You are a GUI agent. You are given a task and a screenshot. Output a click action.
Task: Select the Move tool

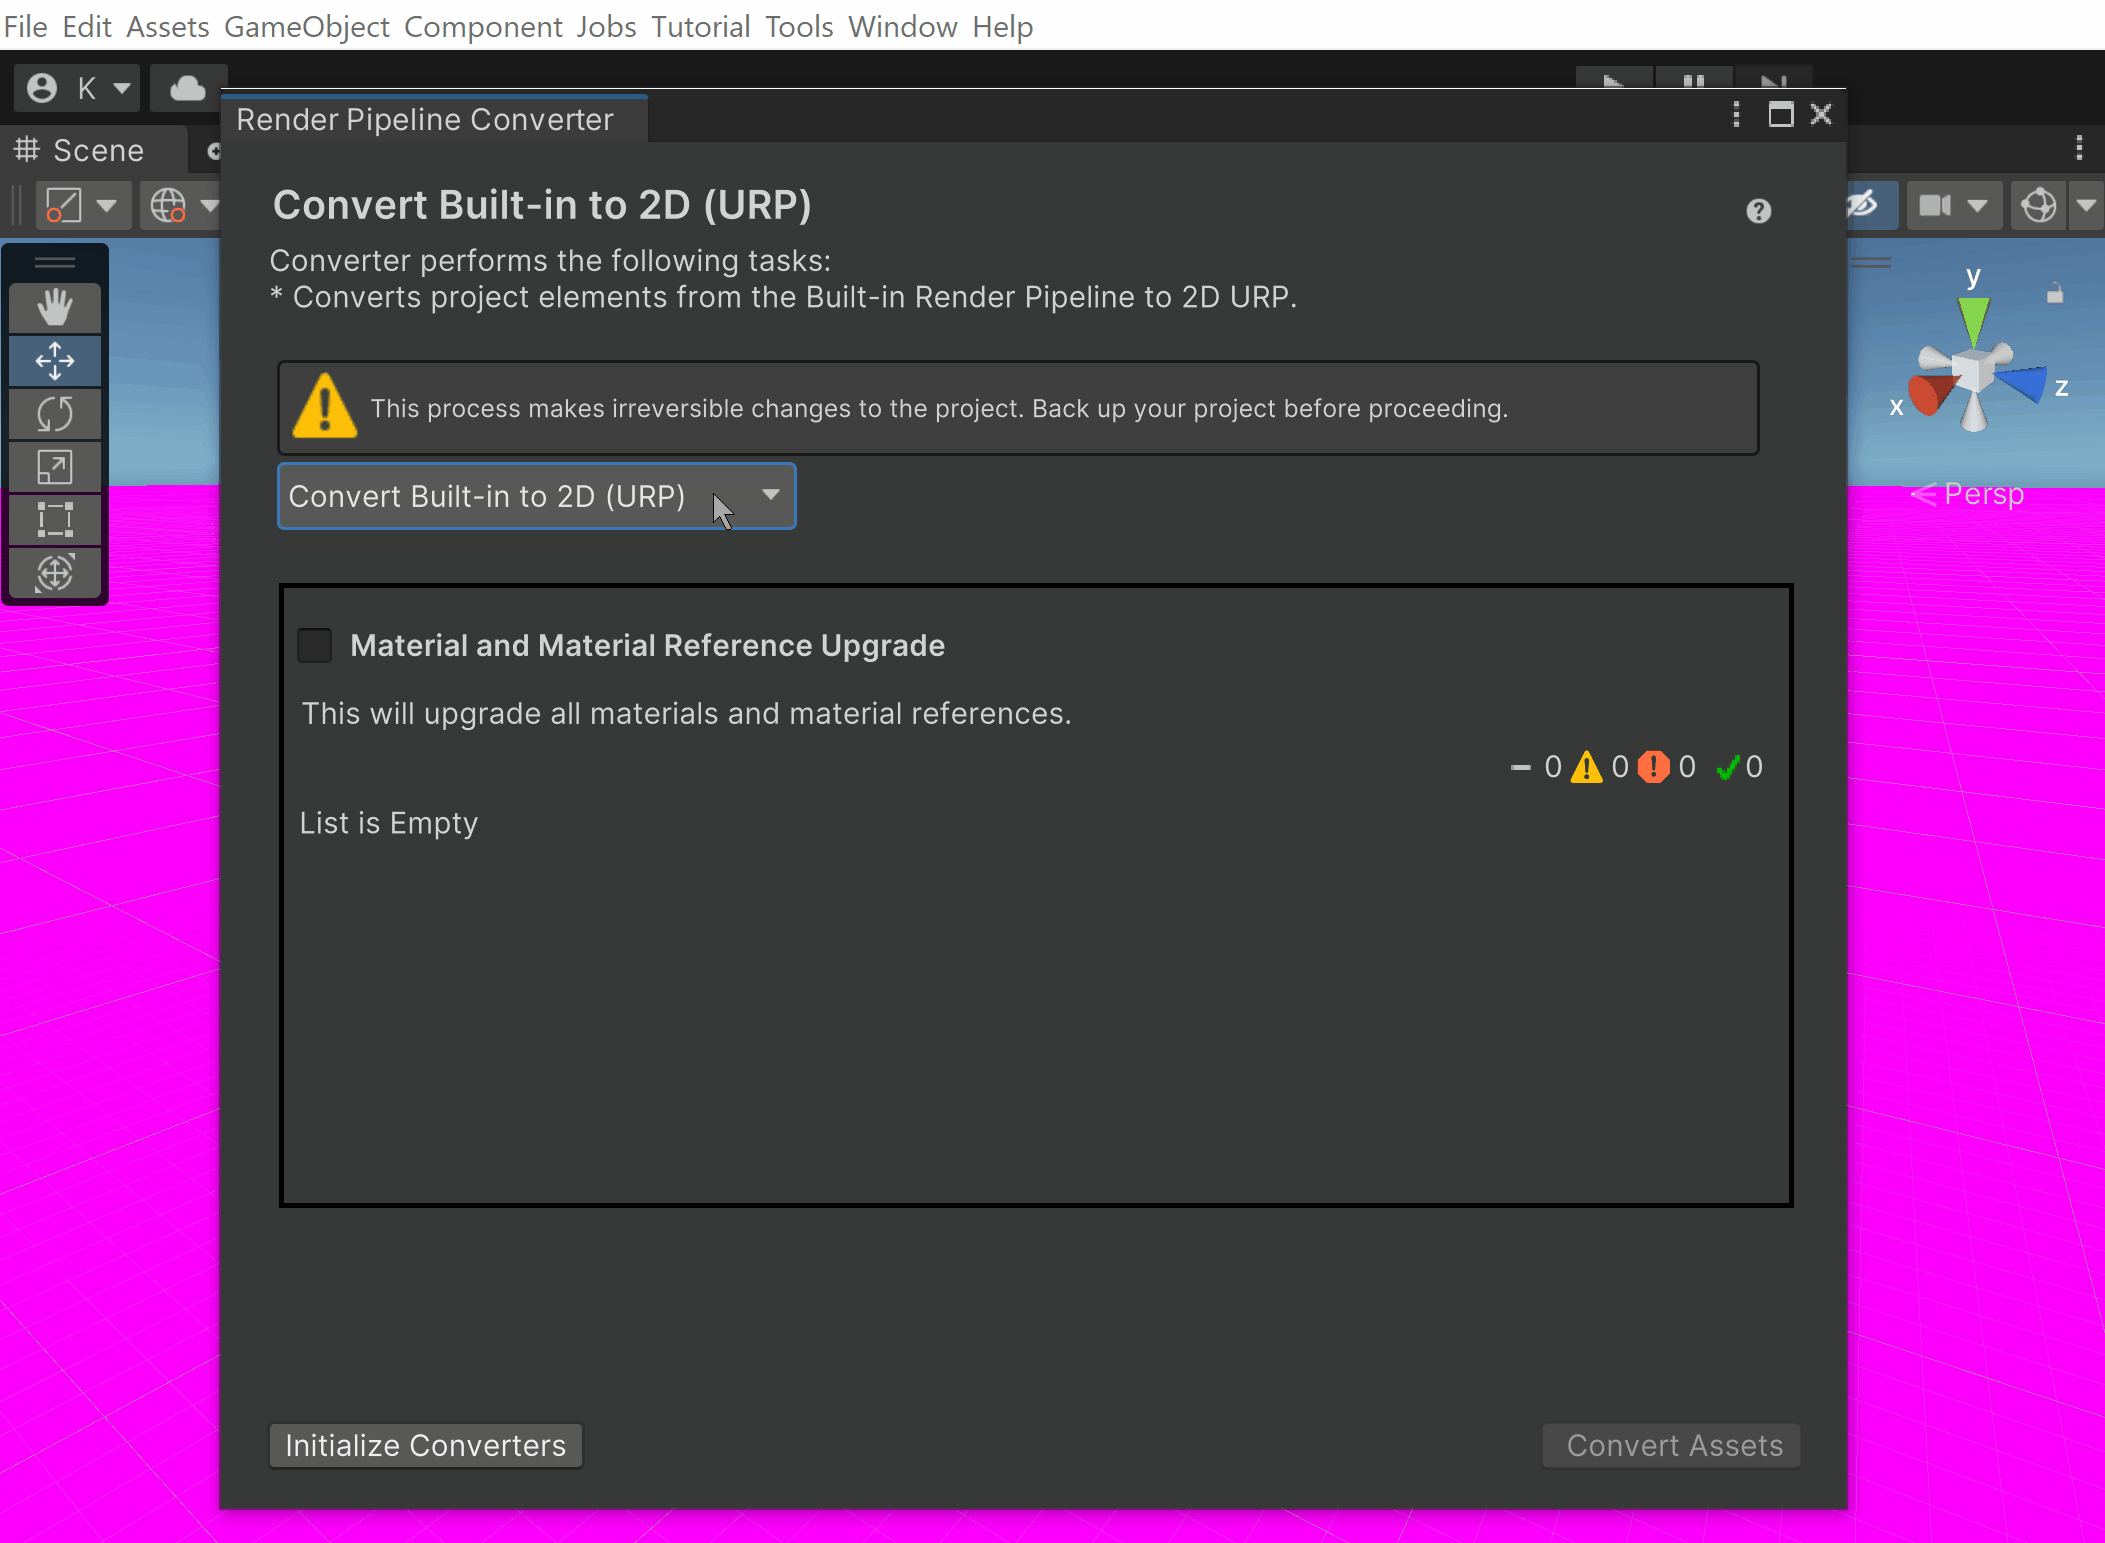tap(55, 360)
